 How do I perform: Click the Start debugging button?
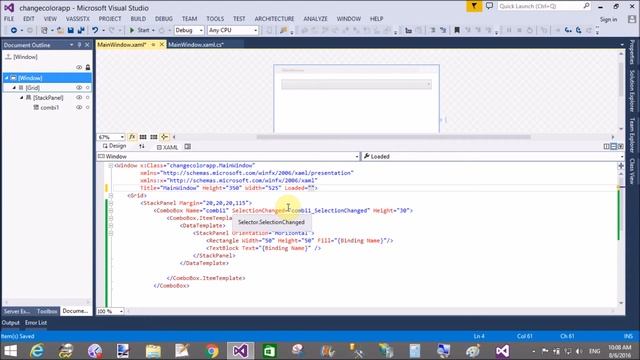[140, 30]
